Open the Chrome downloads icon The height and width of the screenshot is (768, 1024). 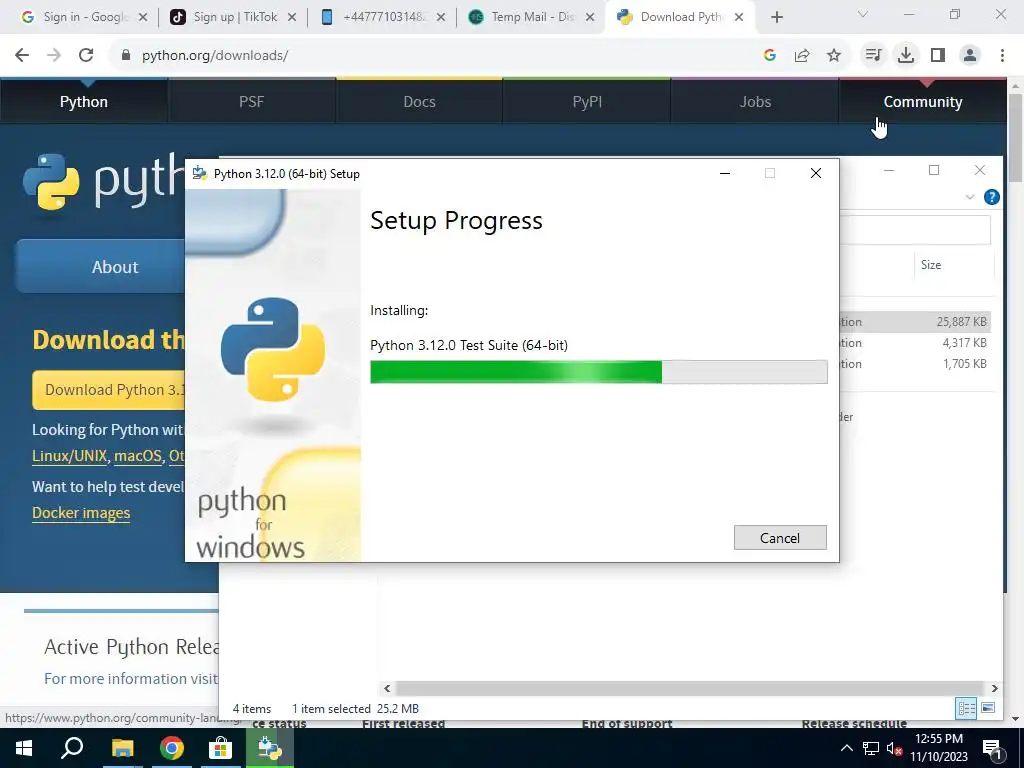tap(906, 56)
